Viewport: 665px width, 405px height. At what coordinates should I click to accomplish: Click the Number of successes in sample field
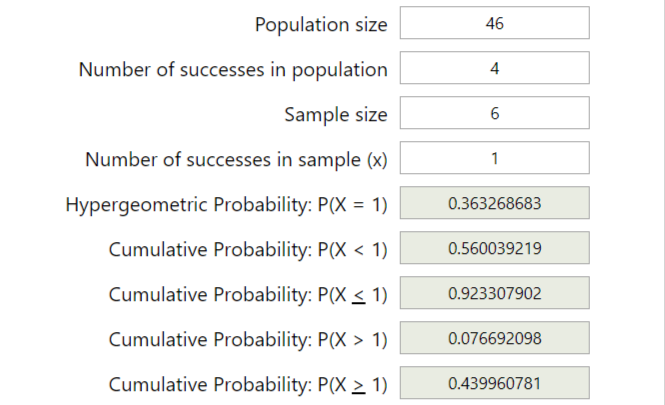[494, 159]
